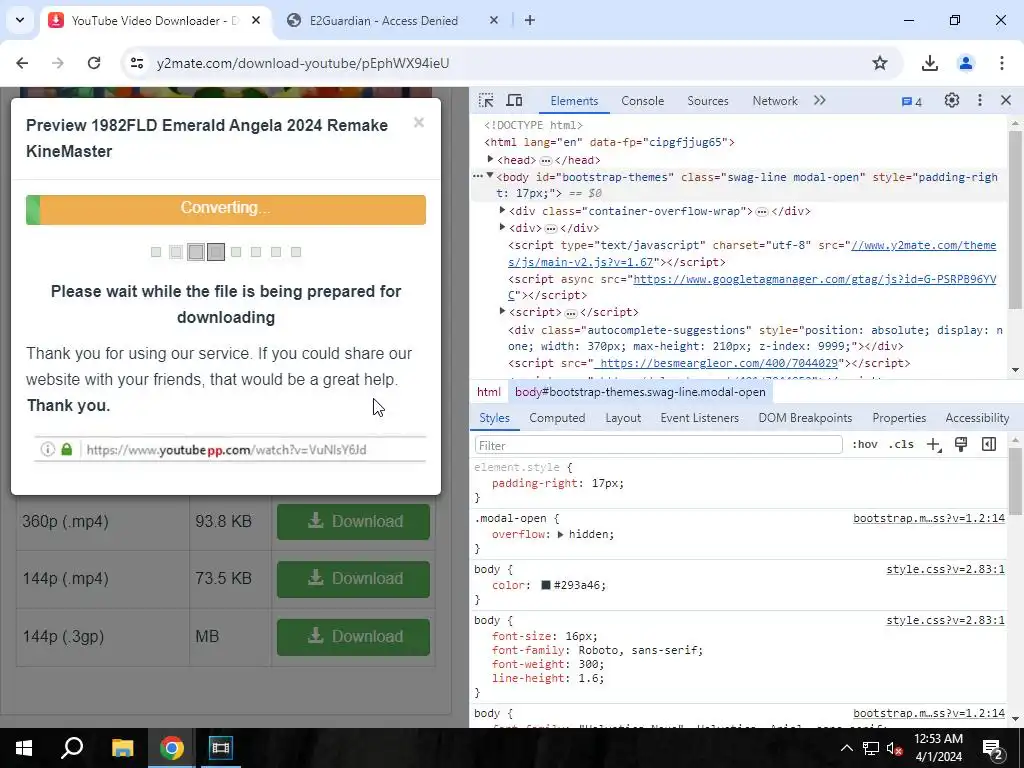
Task: Select the Styles sub-tab
Action: coord(494,418)
